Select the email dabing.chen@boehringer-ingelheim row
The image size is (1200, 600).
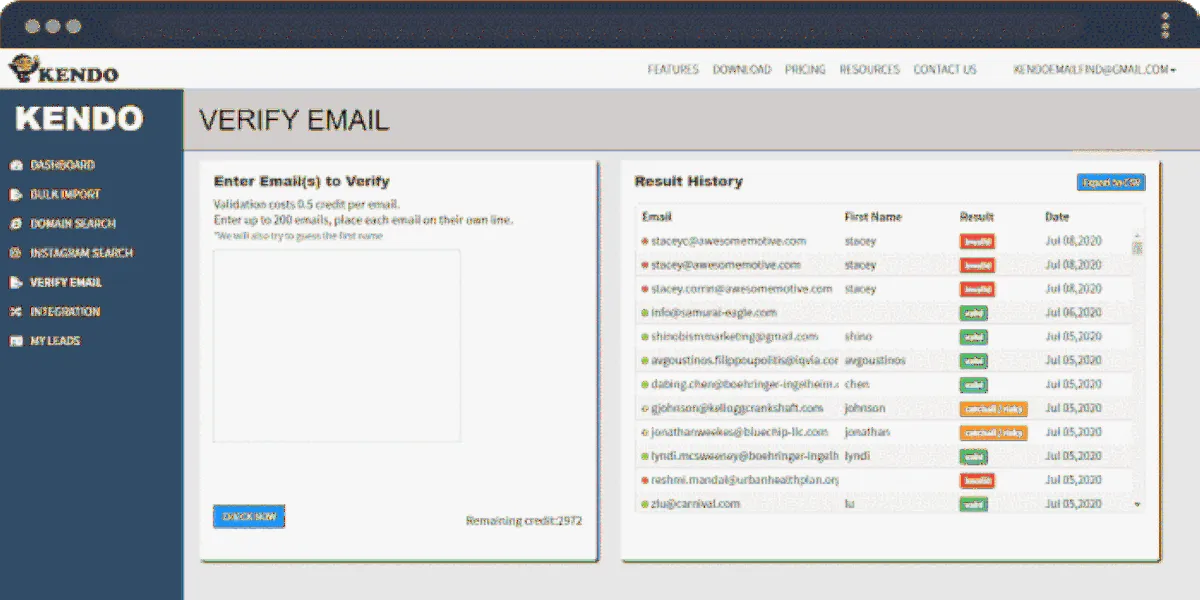pos(745,384)
